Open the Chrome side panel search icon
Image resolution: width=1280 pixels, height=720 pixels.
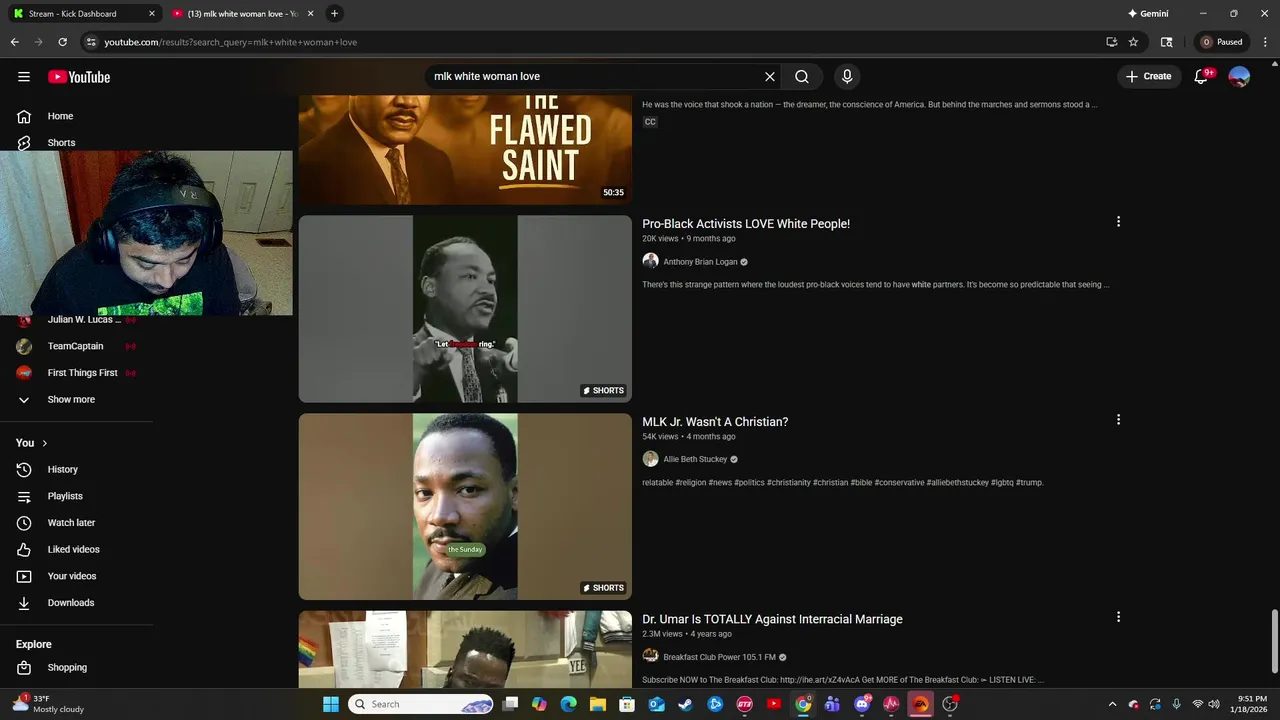pyautogui.click(x=1166, y=42)
